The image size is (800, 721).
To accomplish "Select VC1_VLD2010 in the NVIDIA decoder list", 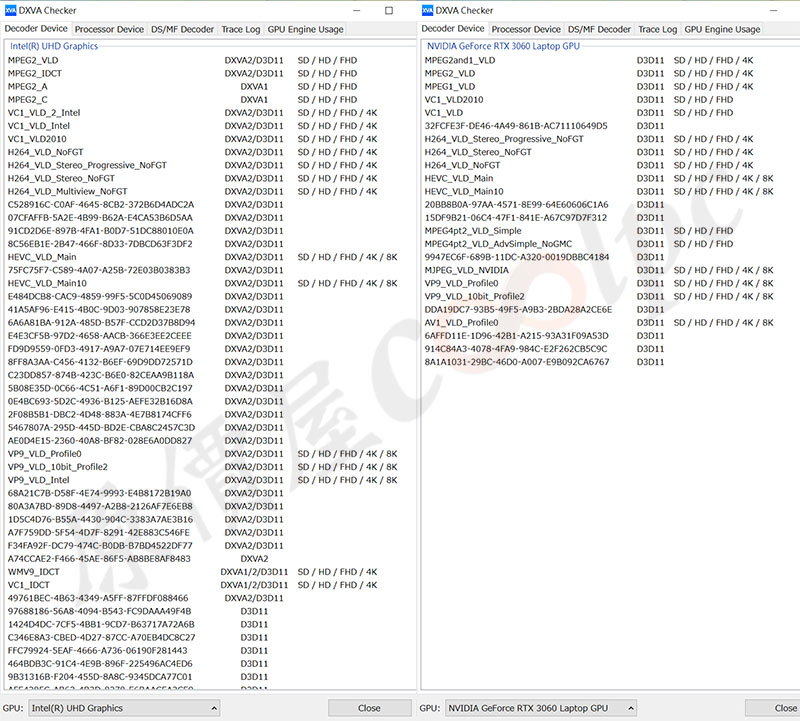I will pos(579,100).
